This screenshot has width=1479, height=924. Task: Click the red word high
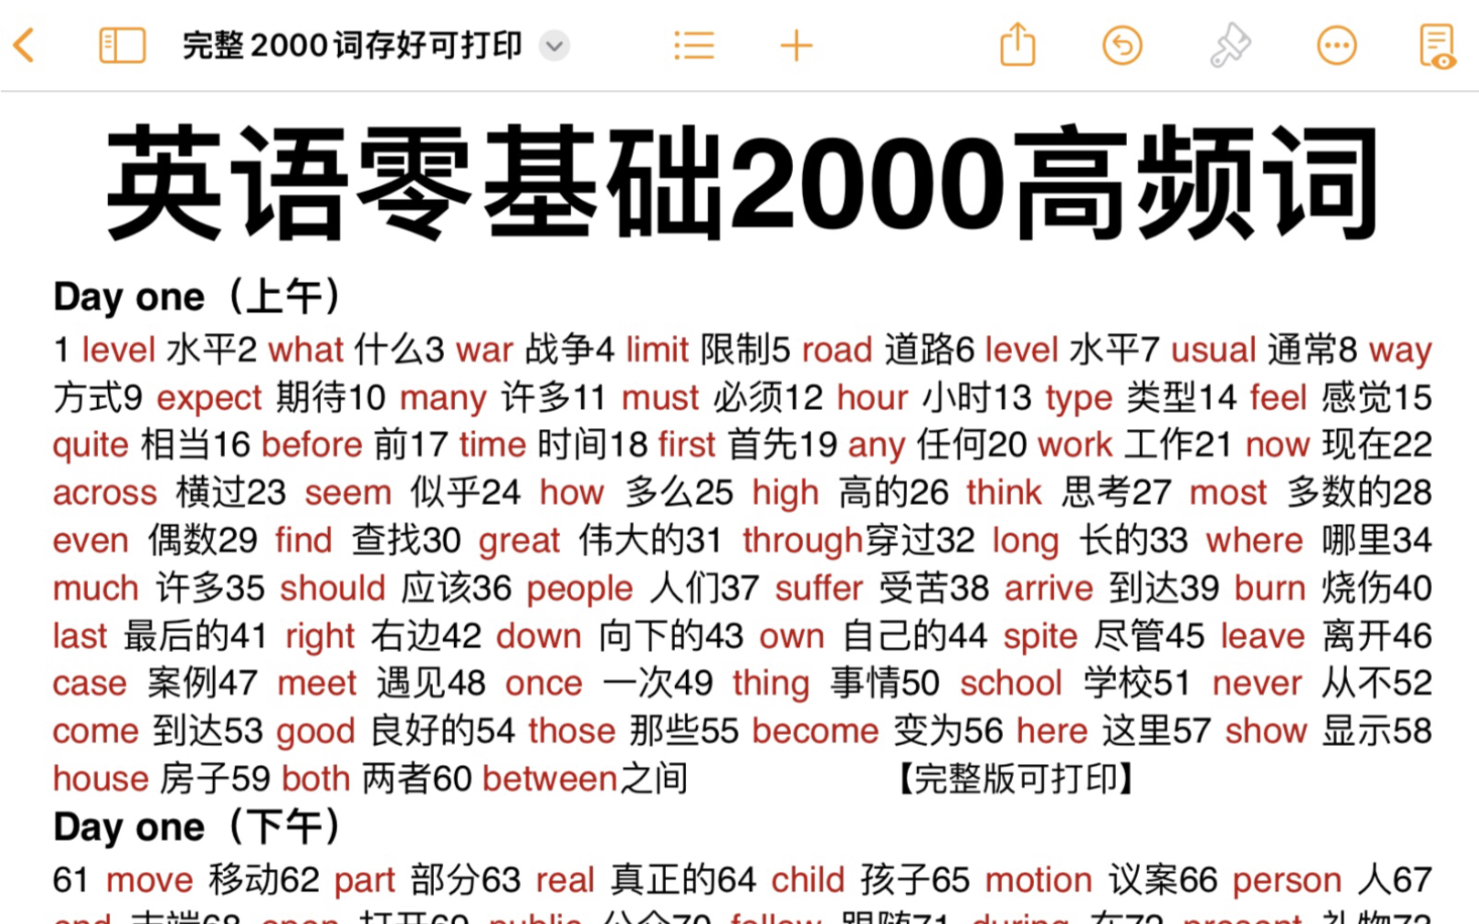pos(785,493)
